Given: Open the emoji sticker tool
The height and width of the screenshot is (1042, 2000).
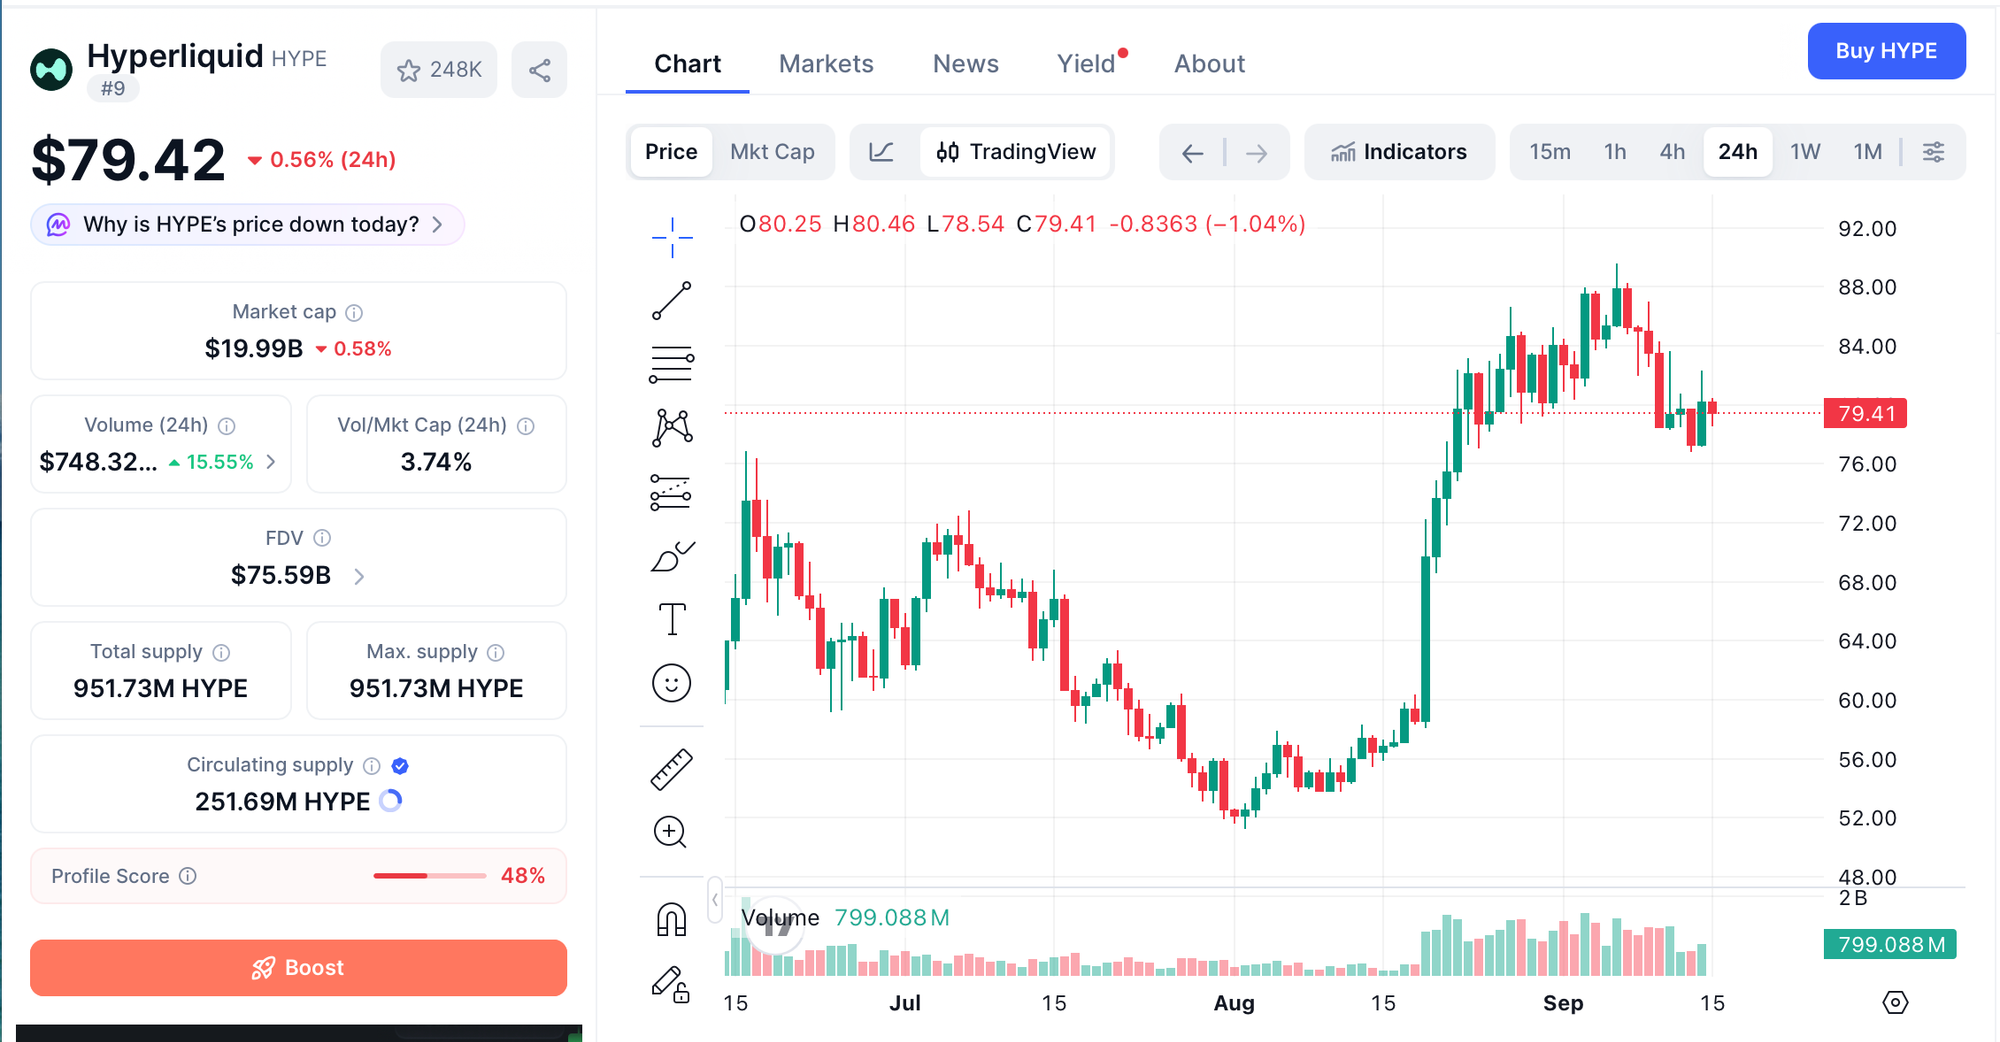Looking at the screenshot, I should pos(671,683).
